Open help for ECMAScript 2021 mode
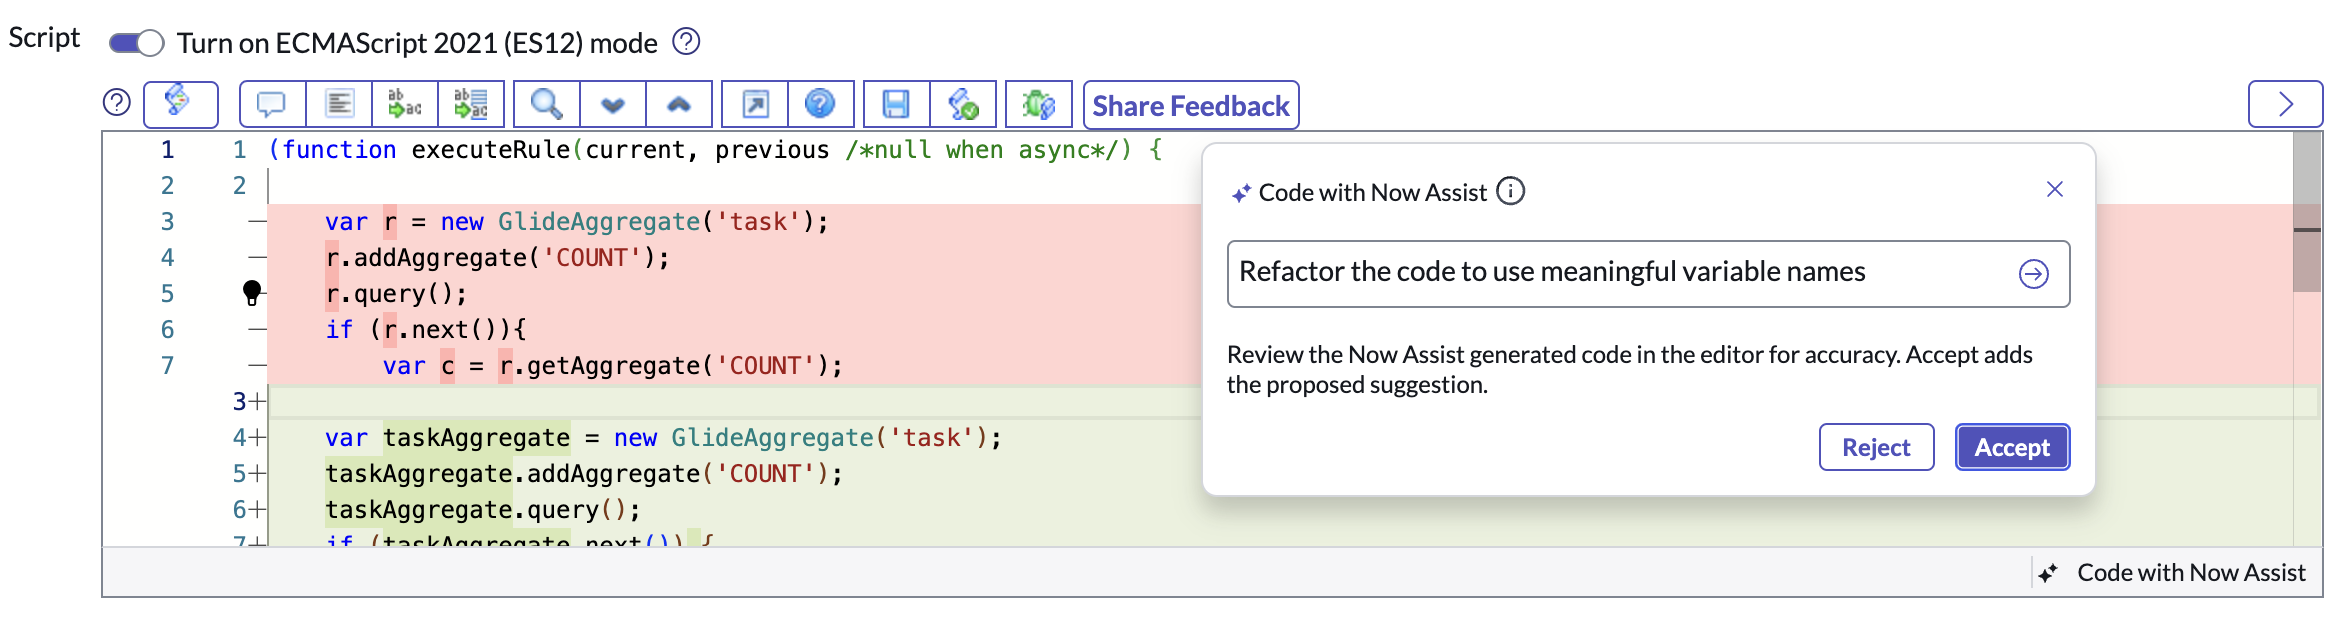 (686, 42)
